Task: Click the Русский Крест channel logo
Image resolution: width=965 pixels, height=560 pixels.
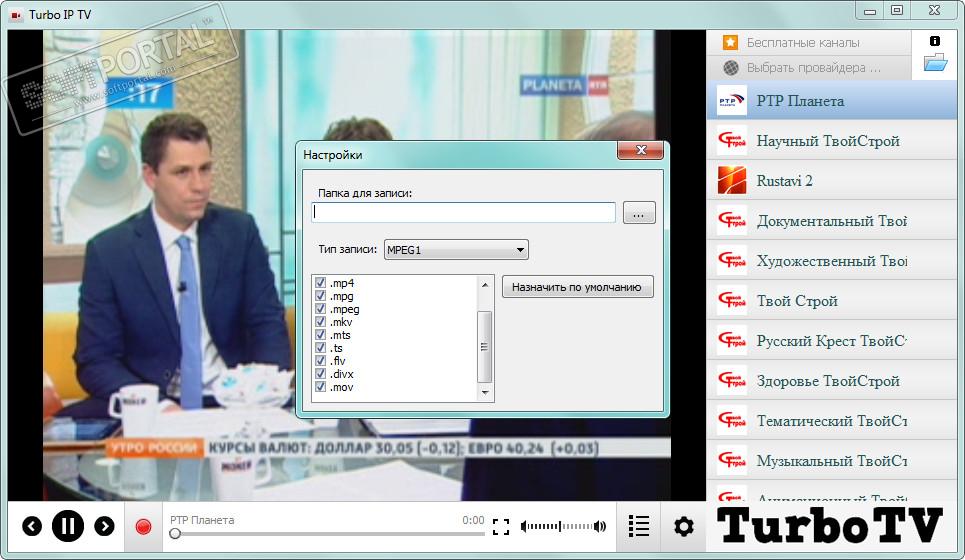Action: [732, 340]
